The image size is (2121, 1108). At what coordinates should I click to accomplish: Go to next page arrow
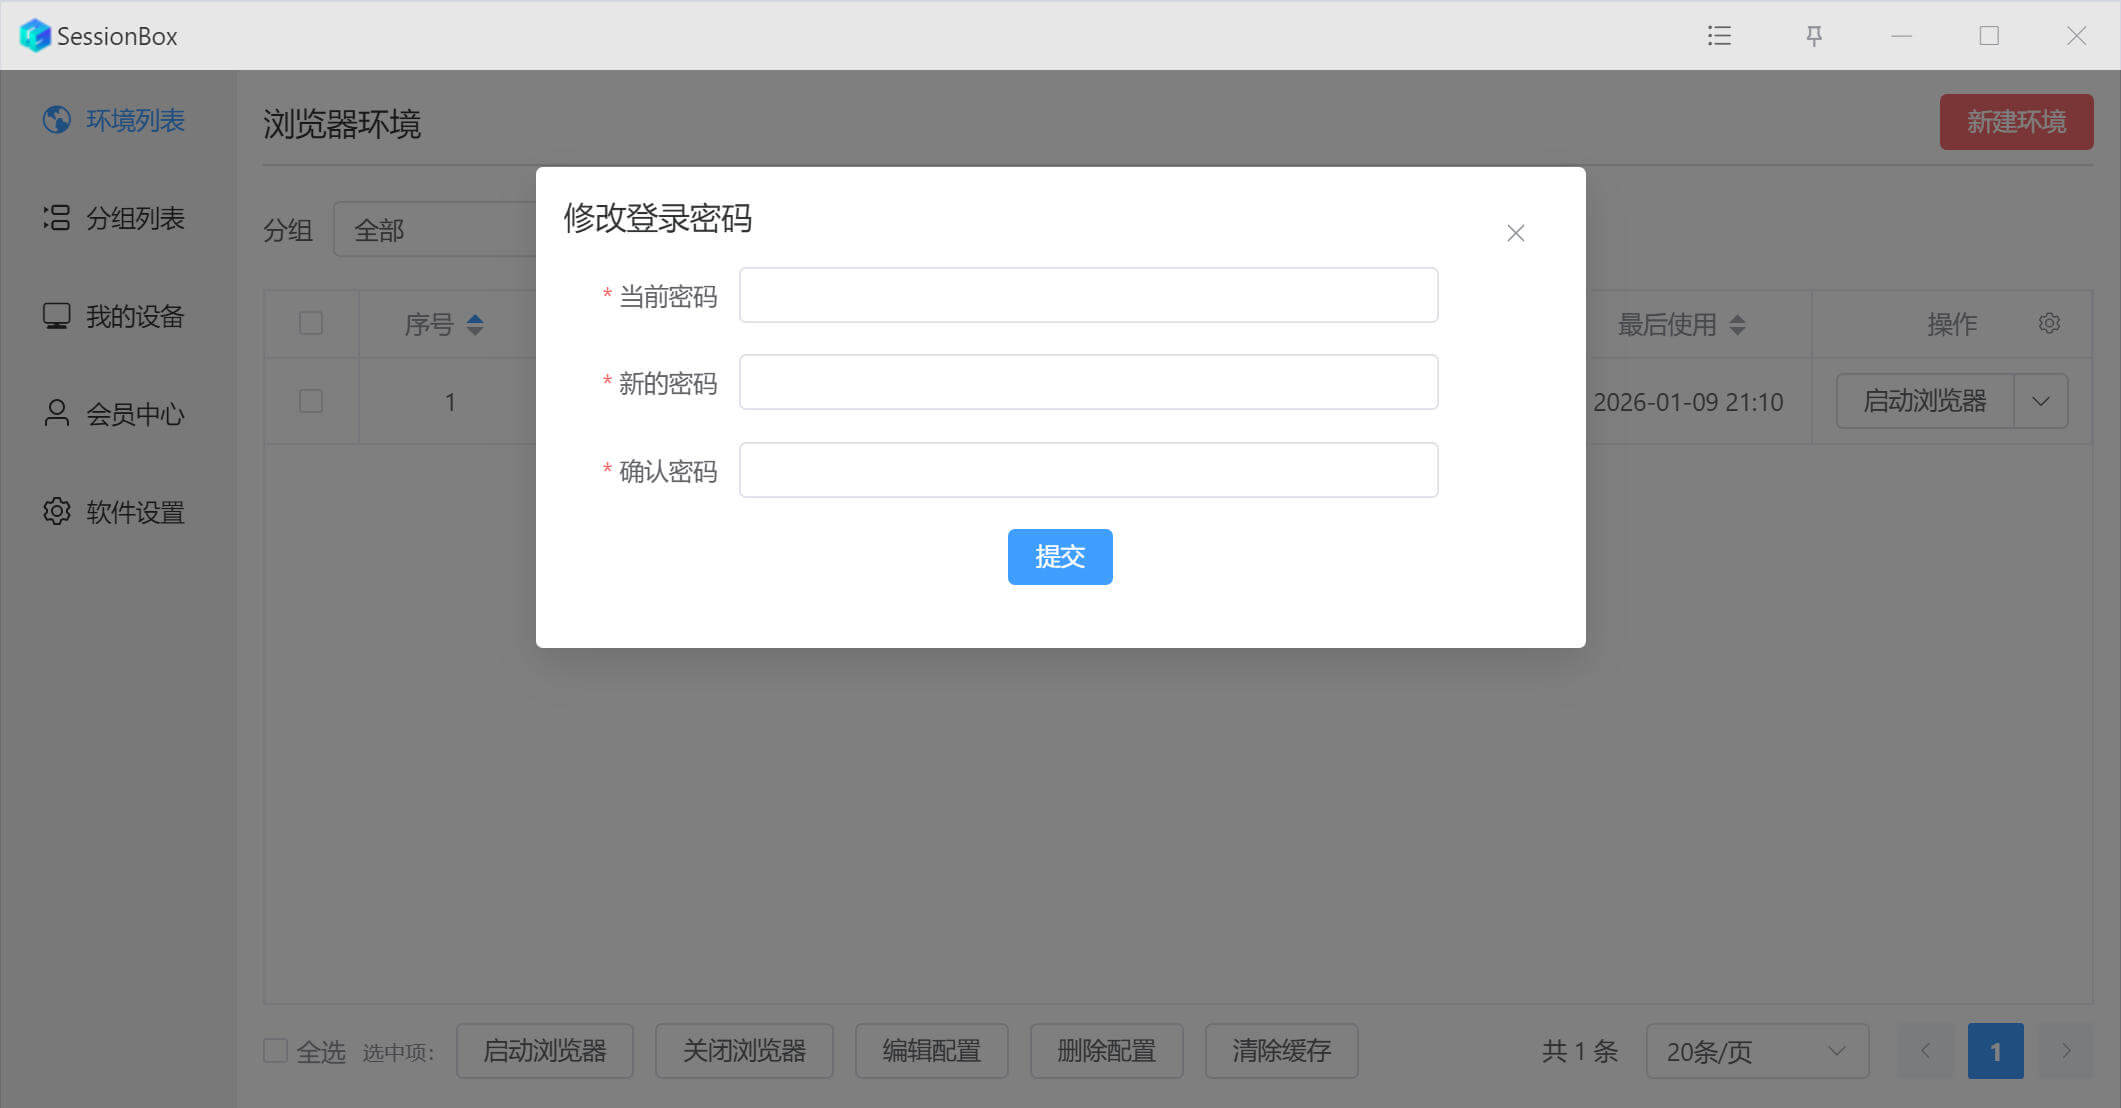(x=2066, y=1051)
